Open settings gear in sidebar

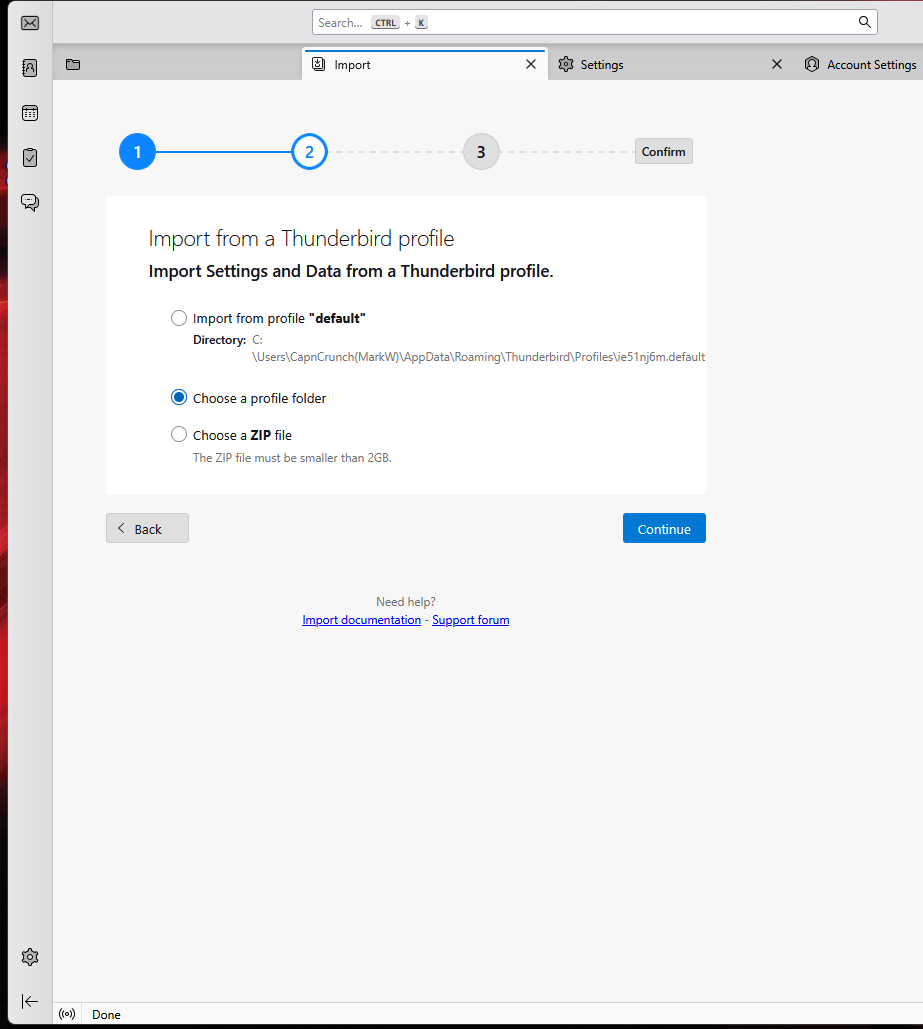coord(30,957)
